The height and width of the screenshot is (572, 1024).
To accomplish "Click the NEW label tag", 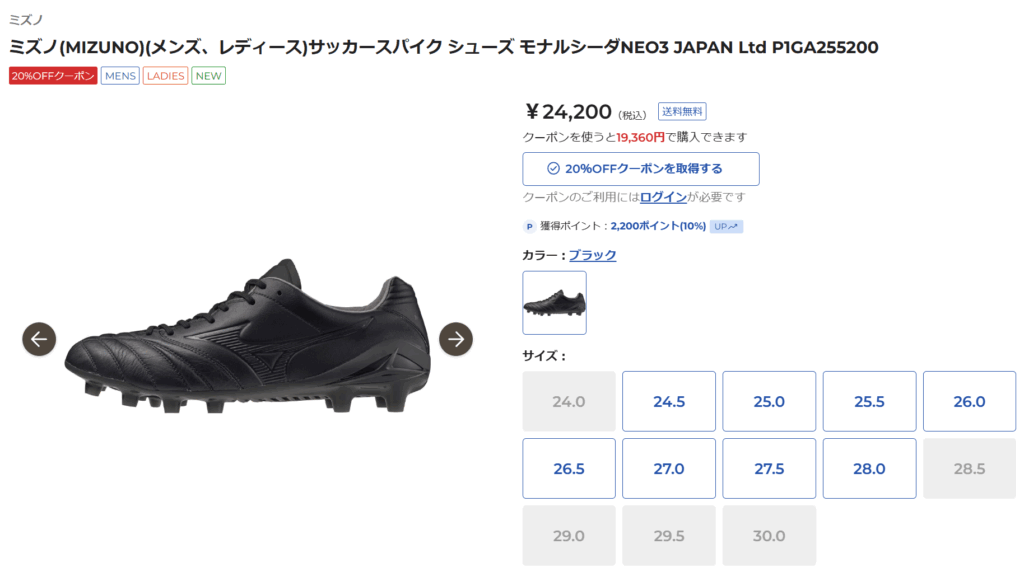I will pos(208,76).
